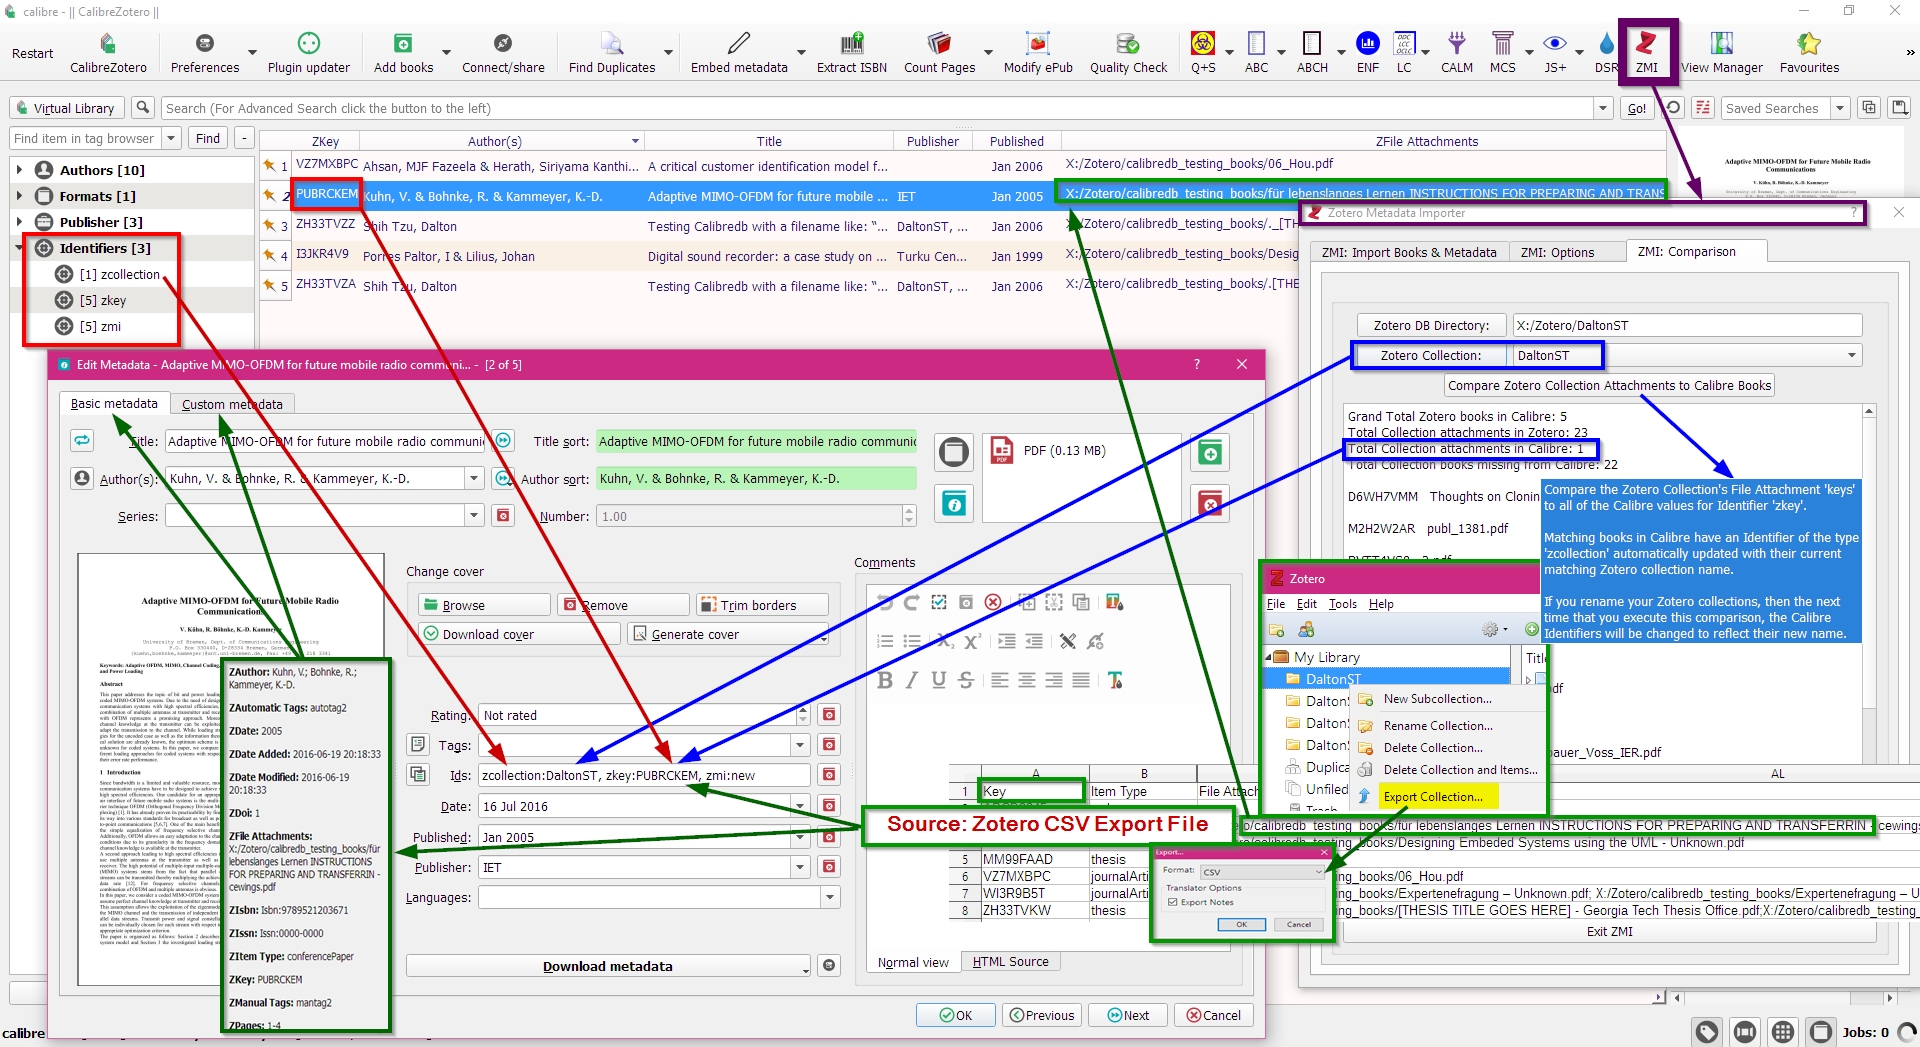Image resolution: width=1920 pixels, height=1047 pixels.
Task: Open the Languages dropdown
Action: (830, 898)
